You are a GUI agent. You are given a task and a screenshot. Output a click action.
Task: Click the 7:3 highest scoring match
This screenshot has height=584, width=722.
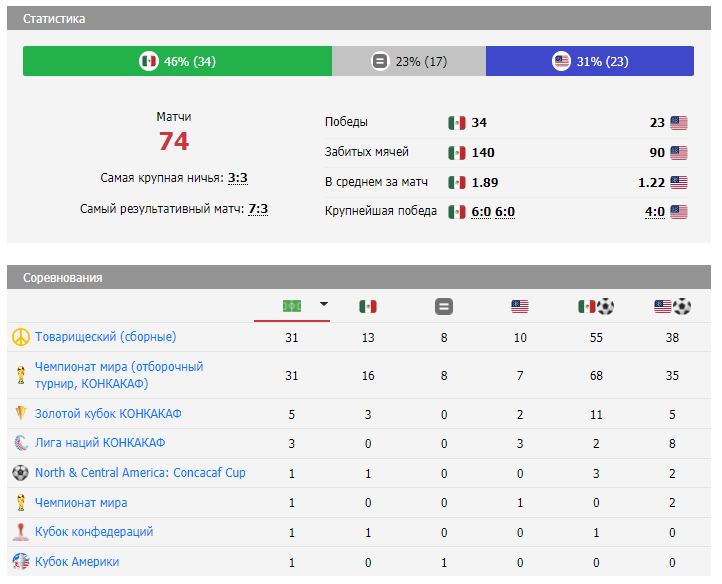pyautogui.click(x=258, y=209)
